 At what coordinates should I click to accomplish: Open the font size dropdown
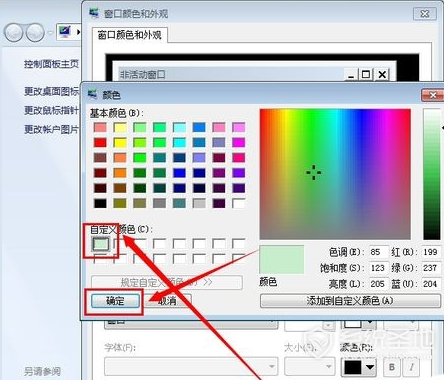pyautogui.click(x=310, y=367)
